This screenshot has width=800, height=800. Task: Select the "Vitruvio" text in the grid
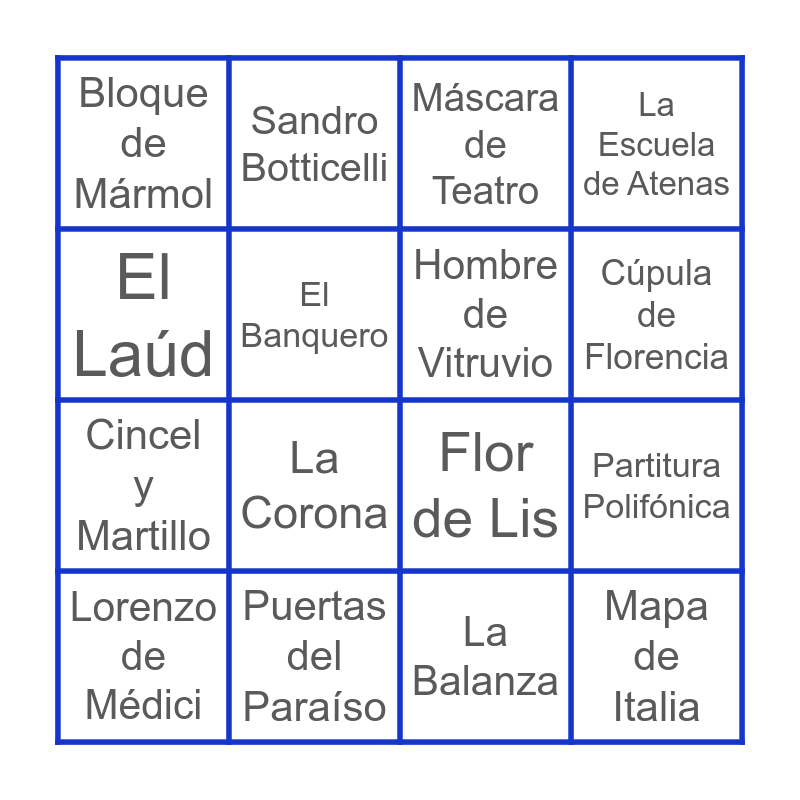point(486,363)
